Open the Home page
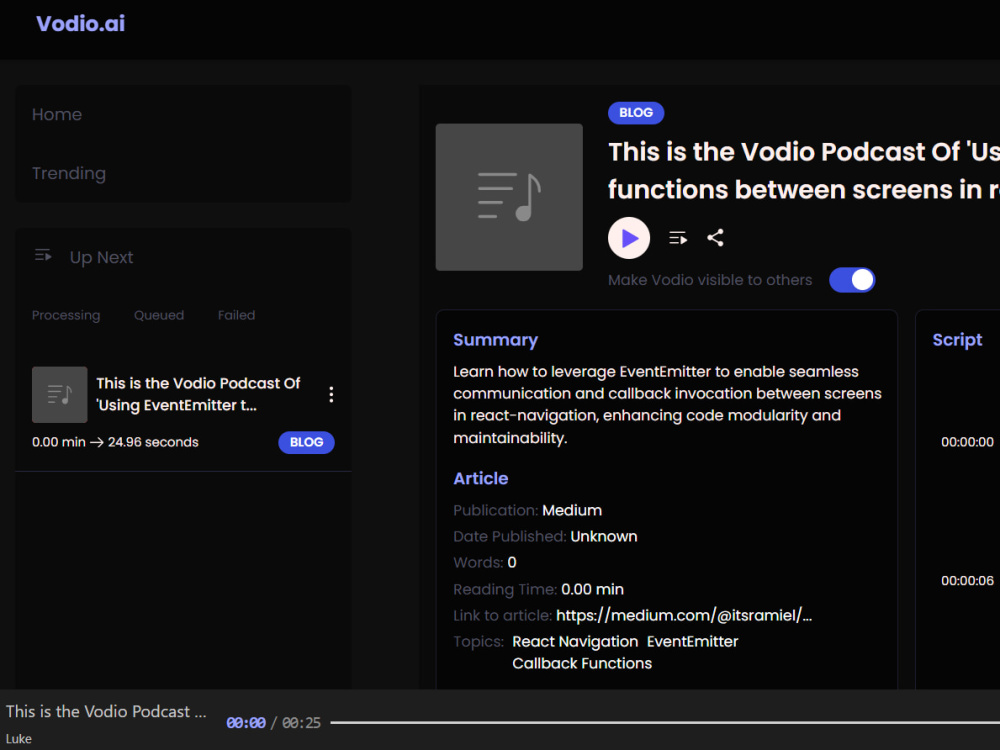 click(x=57, y=115)
